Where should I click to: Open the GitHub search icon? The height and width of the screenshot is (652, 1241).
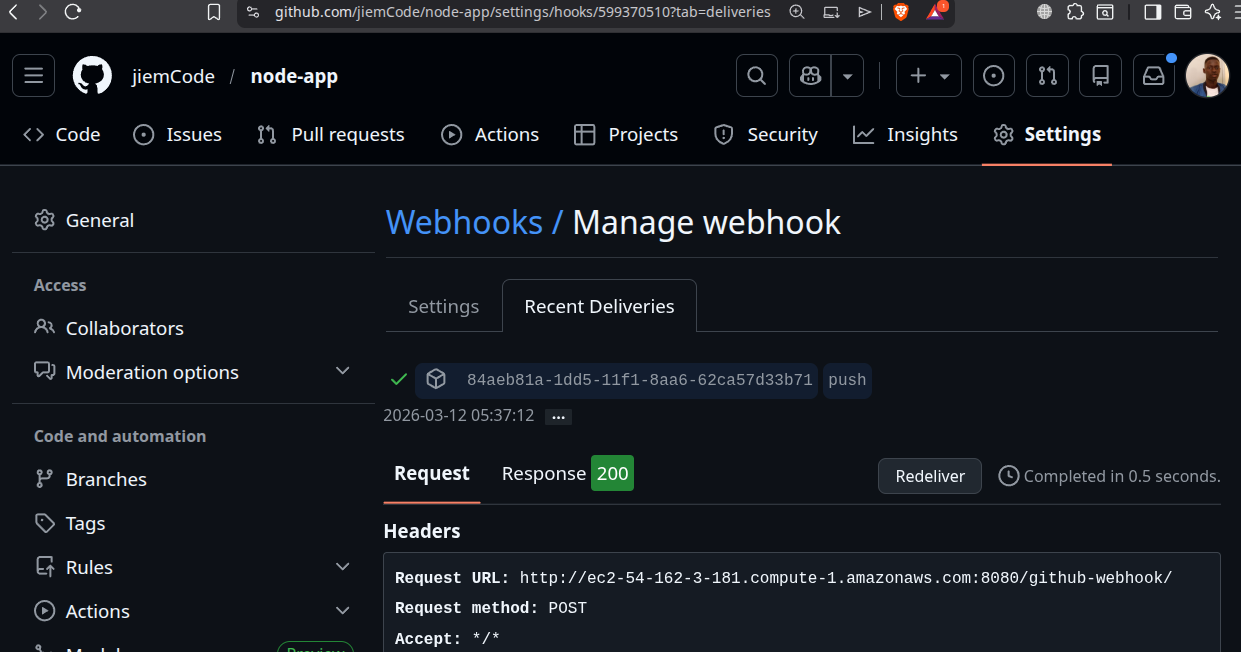[x=756, y=75]
